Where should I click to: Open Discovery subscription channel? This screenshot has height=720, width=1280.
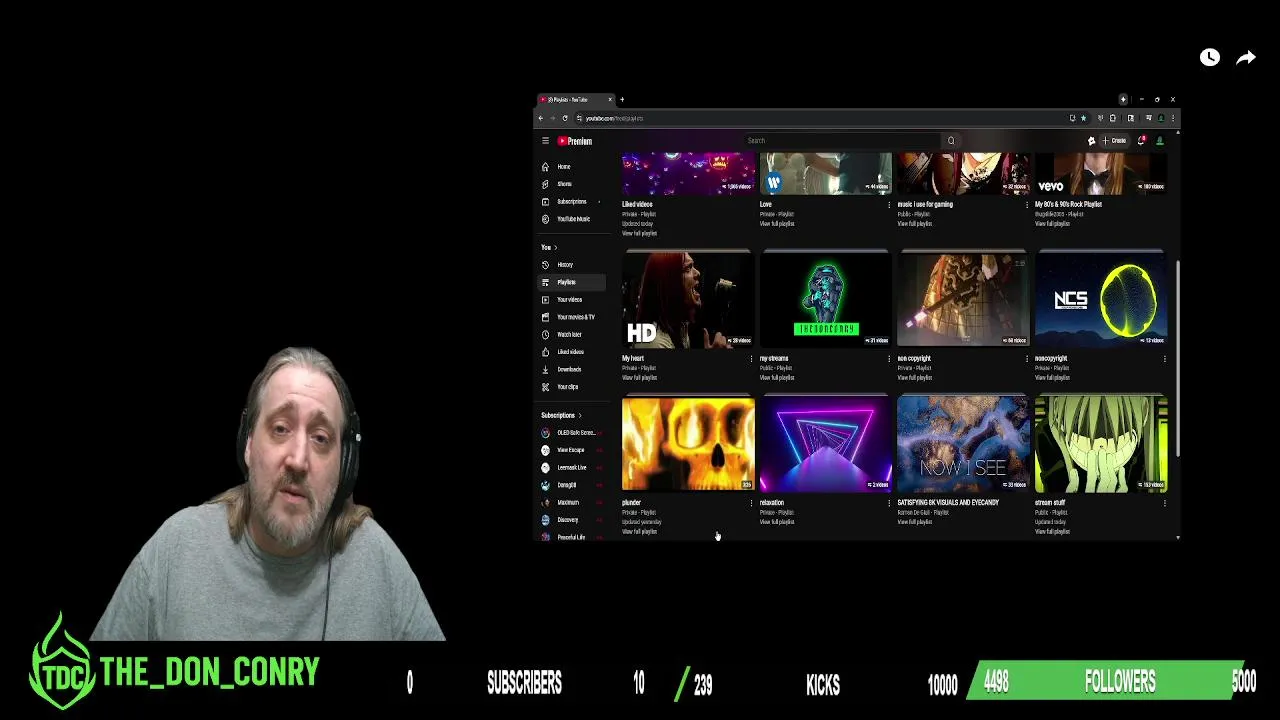(572, 520)
